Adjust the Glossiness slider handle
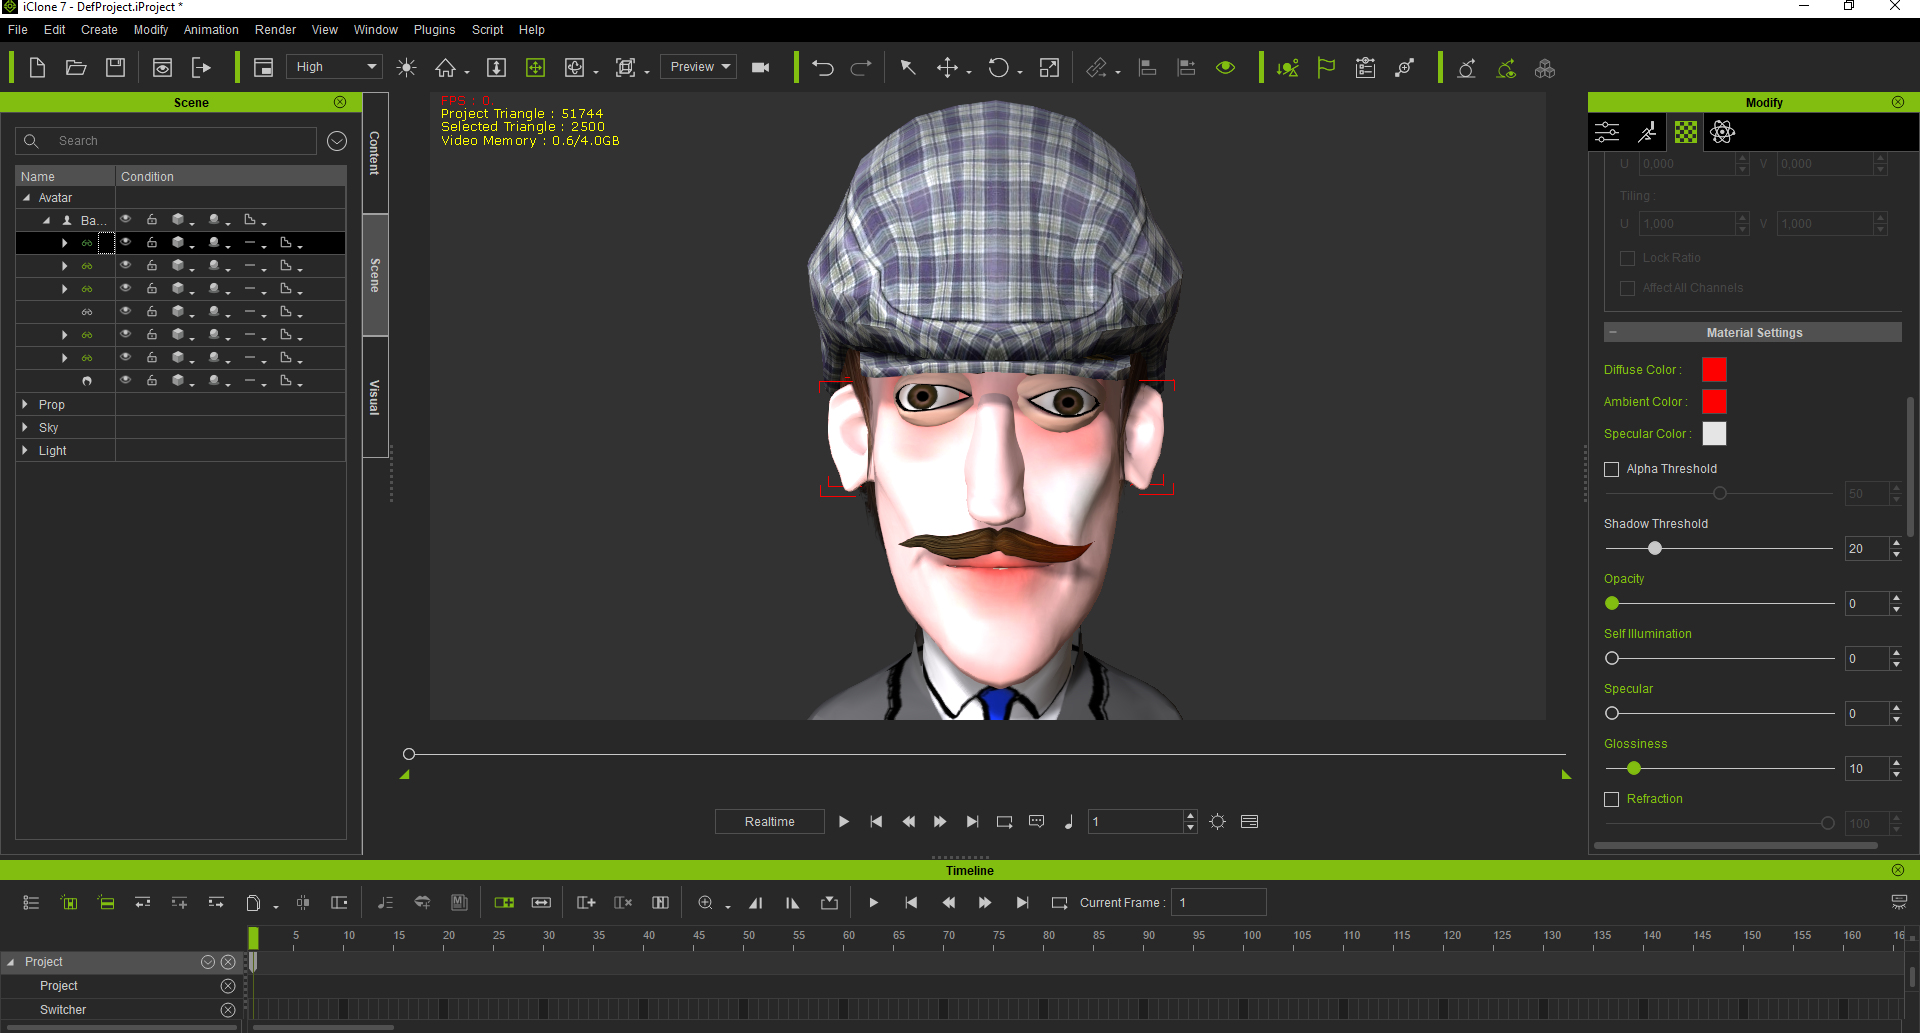This screenshot has width=1920, height=1033. 1634,769
